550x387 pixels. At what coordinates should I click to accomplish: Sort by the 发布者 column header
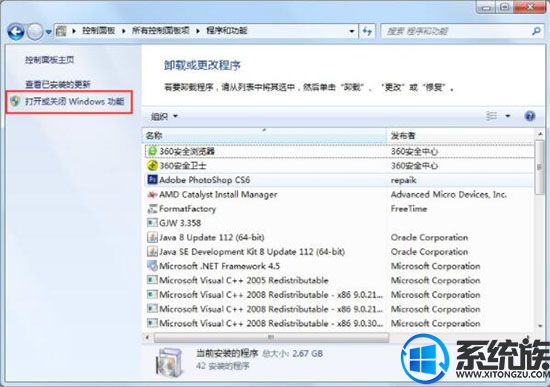(461, 135)
